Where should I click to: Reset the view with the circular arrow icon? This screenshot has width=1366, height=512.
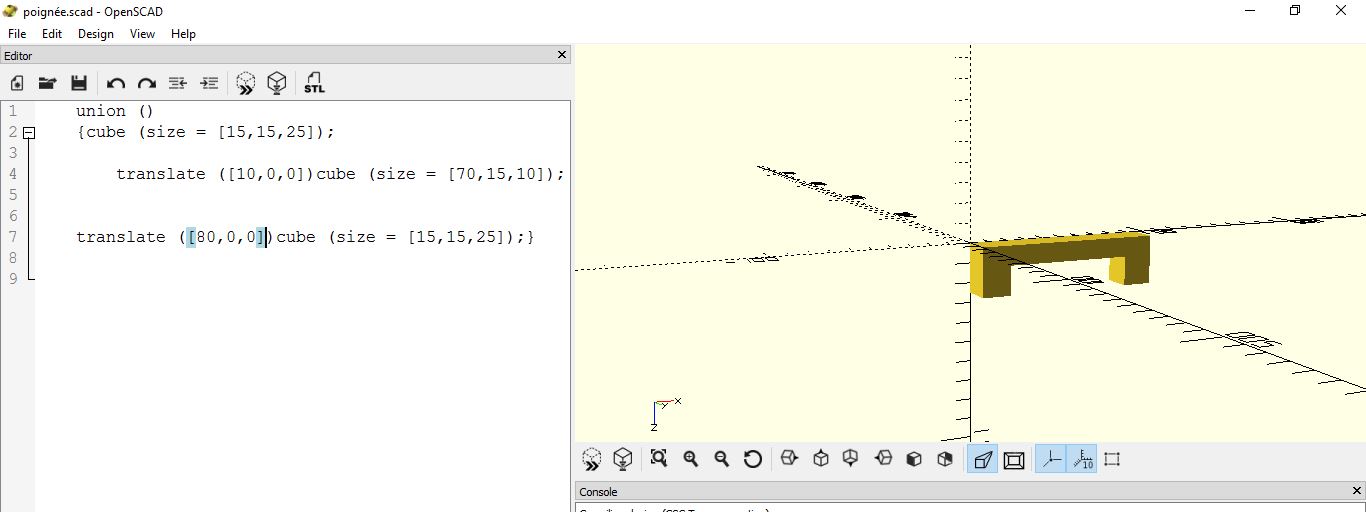pos(753,459)
